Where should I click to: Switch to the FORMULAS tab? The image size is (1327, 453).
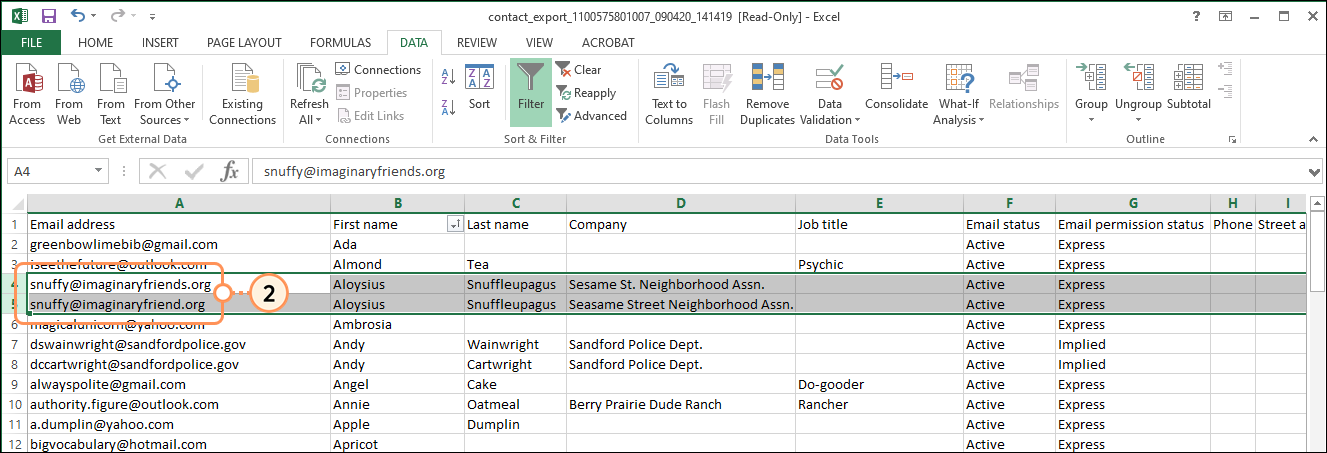click(340, 42)
